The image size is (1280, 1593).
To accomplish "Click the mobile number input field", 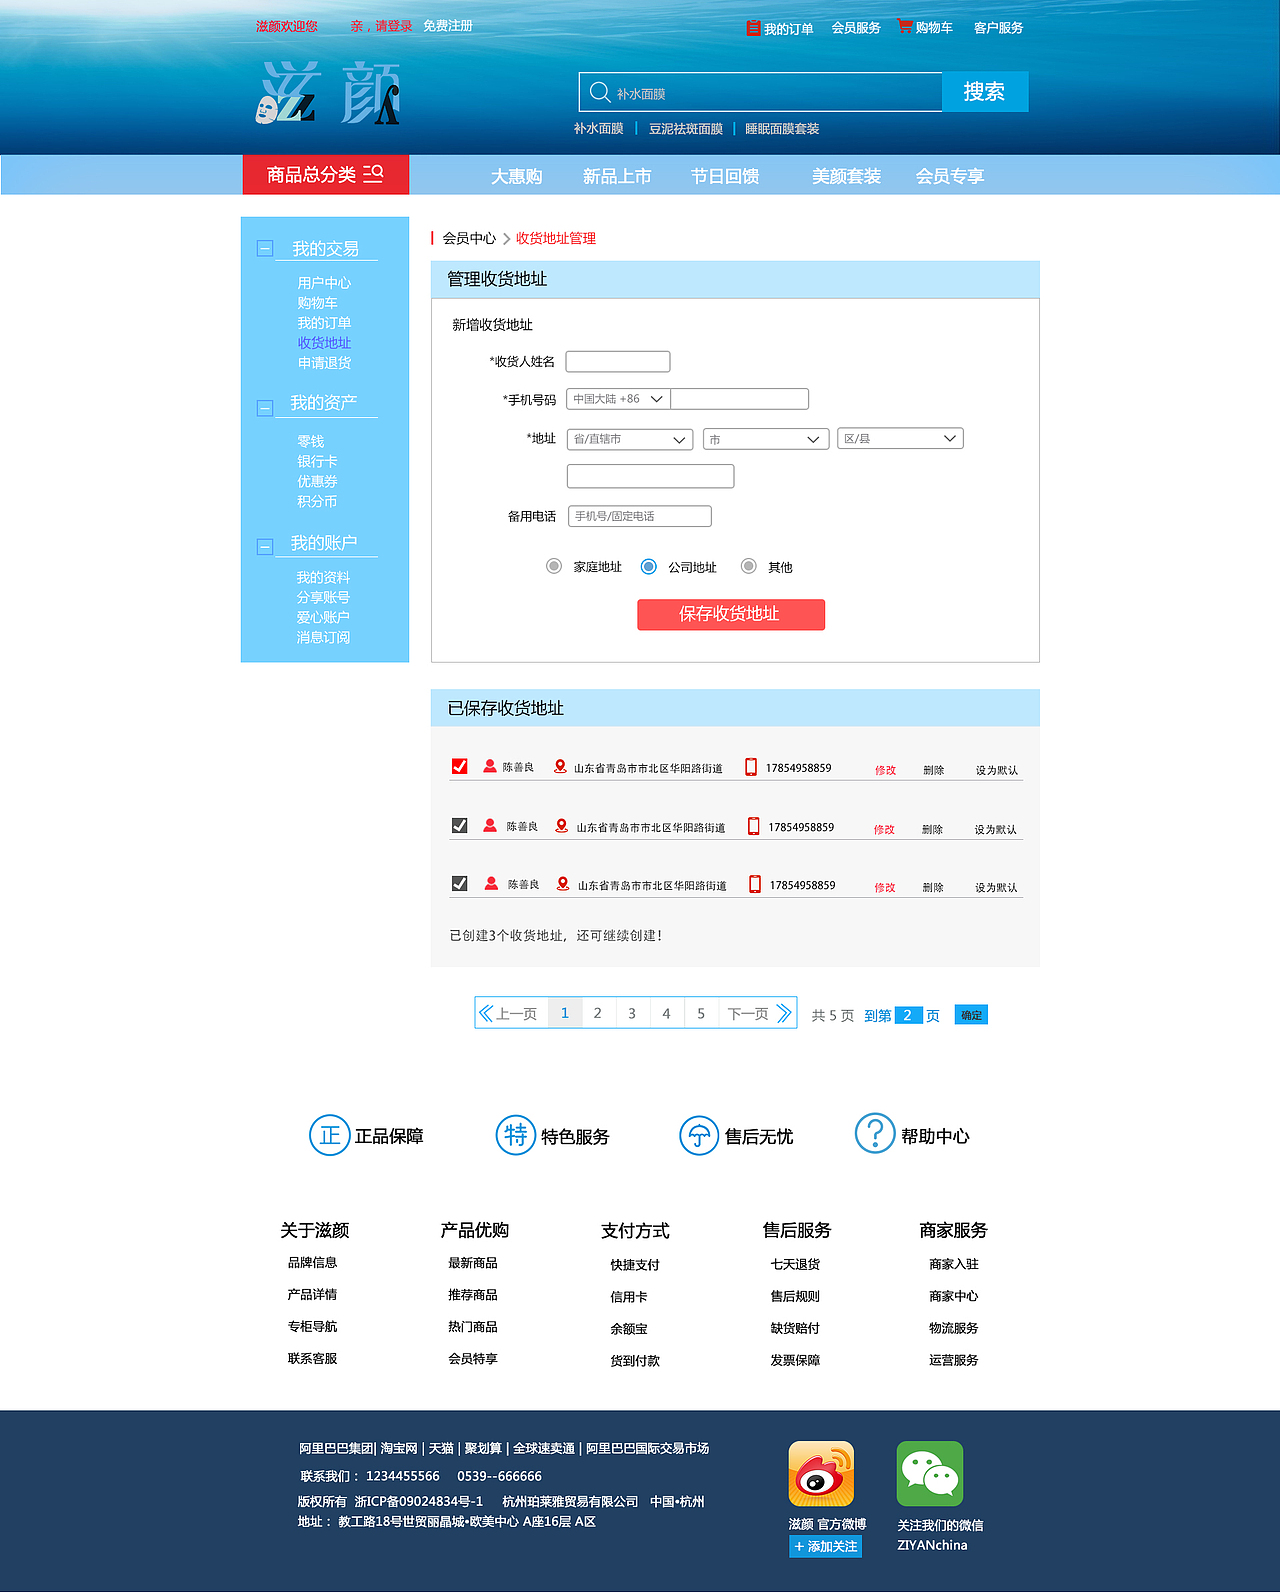I will [740, 399].
